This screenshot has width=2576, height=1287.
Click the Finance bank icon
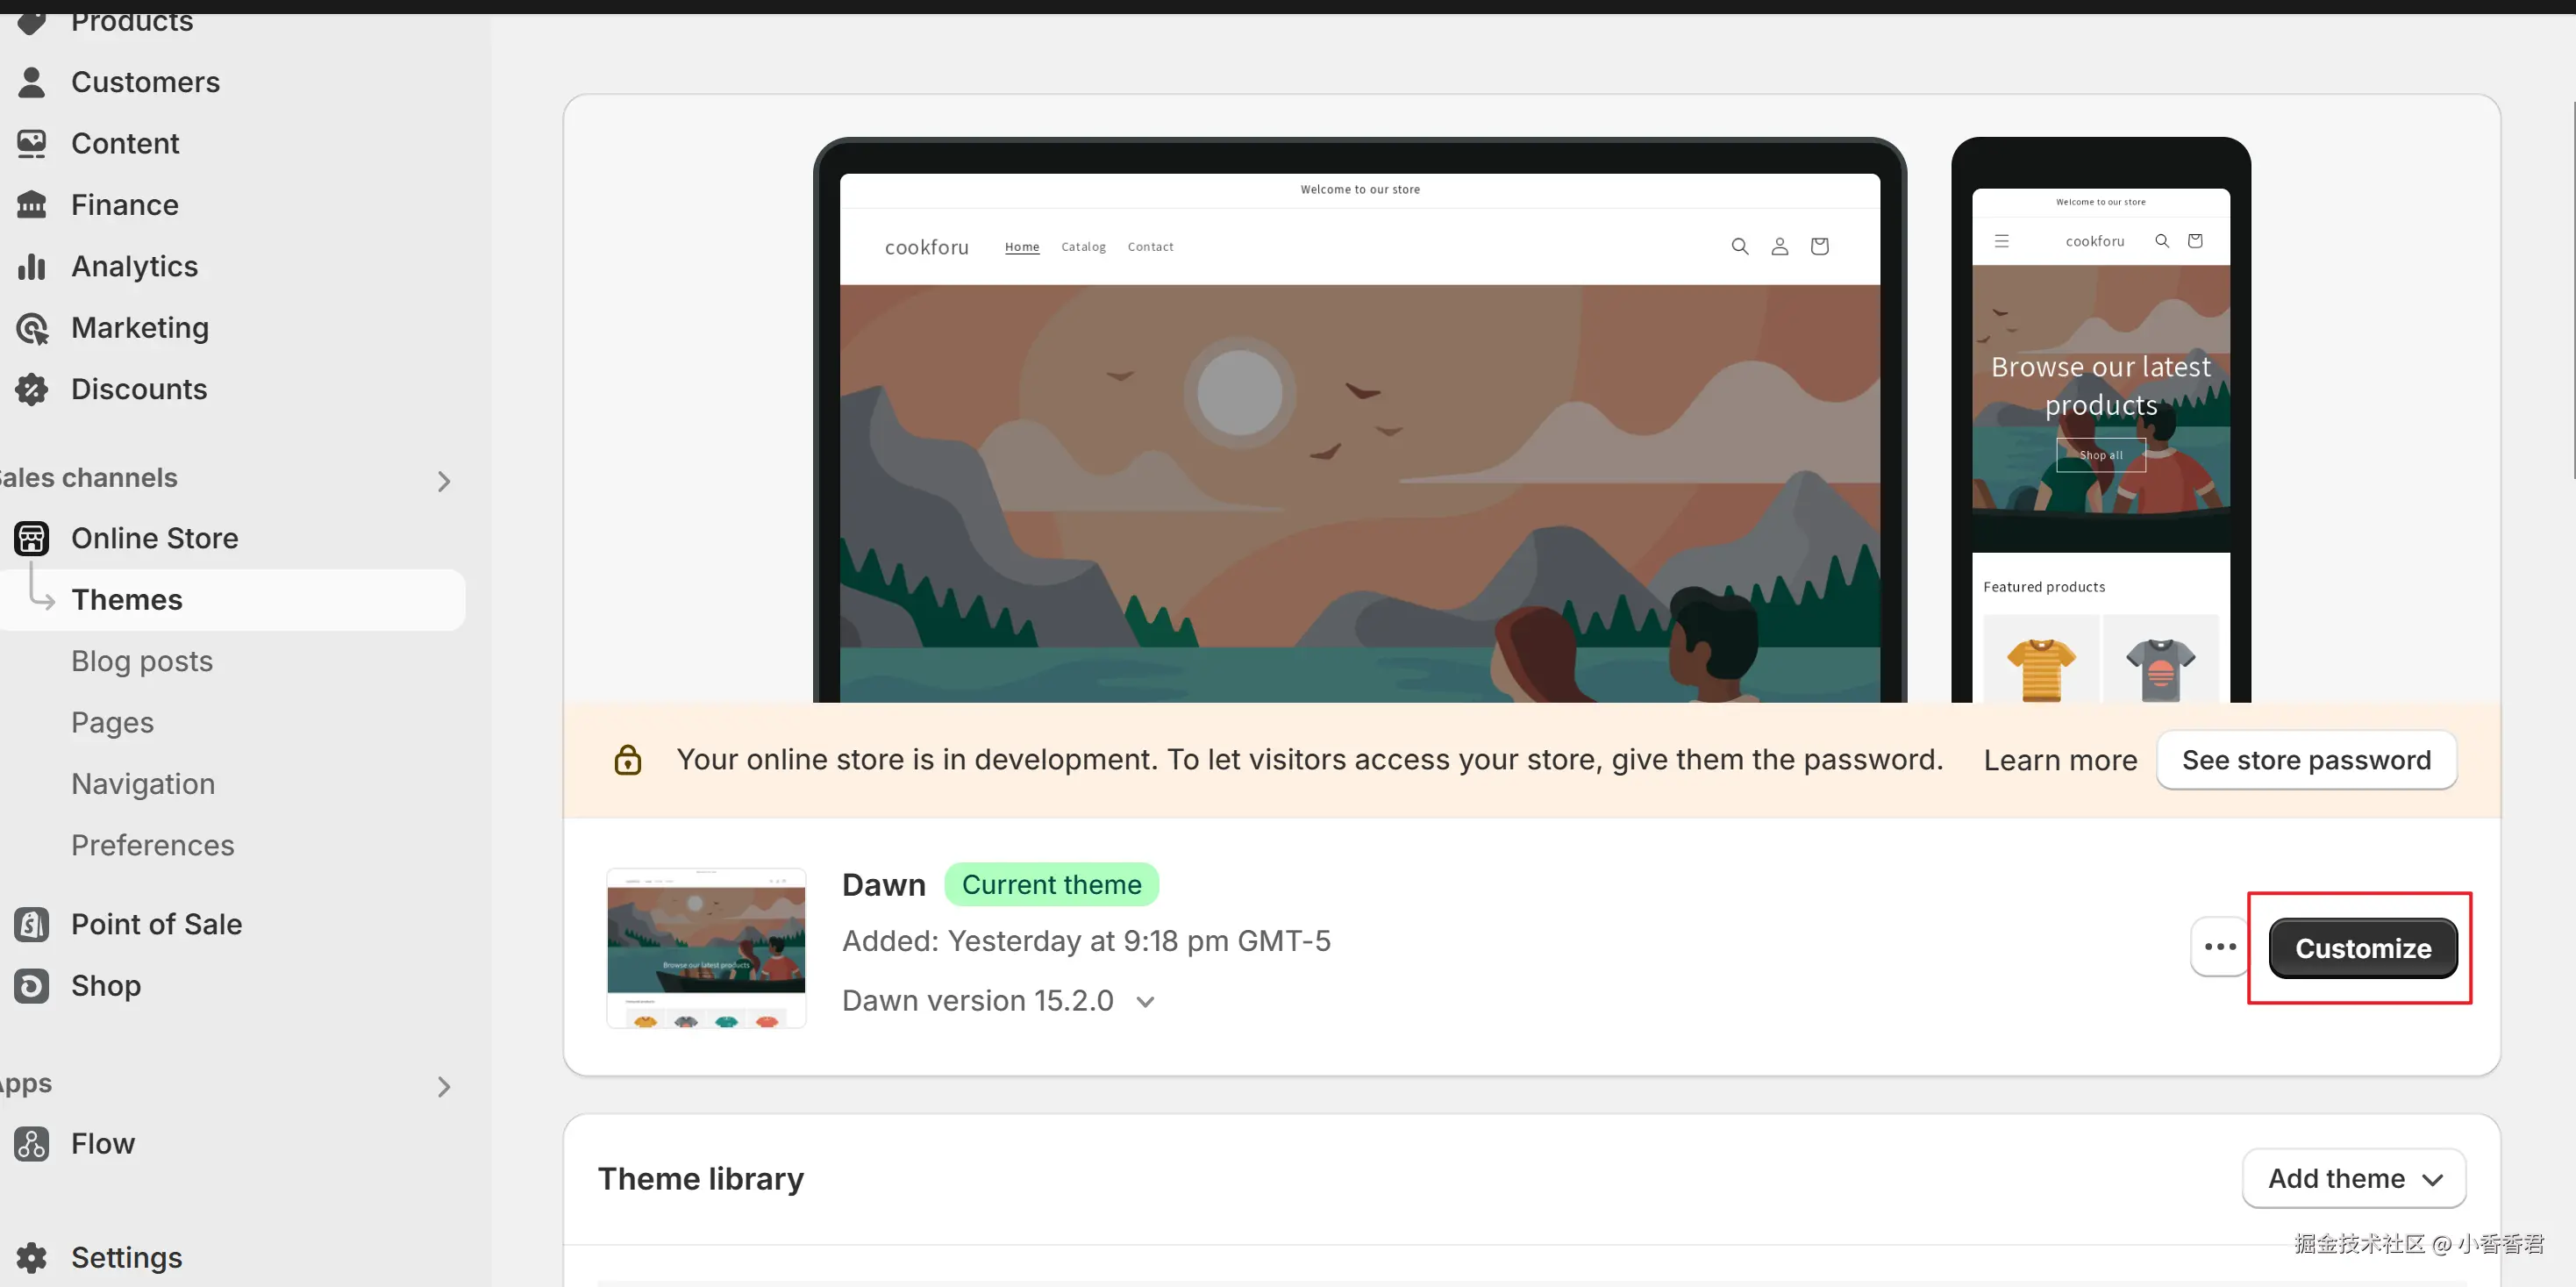pyautogui.click(x=32, y=205)
